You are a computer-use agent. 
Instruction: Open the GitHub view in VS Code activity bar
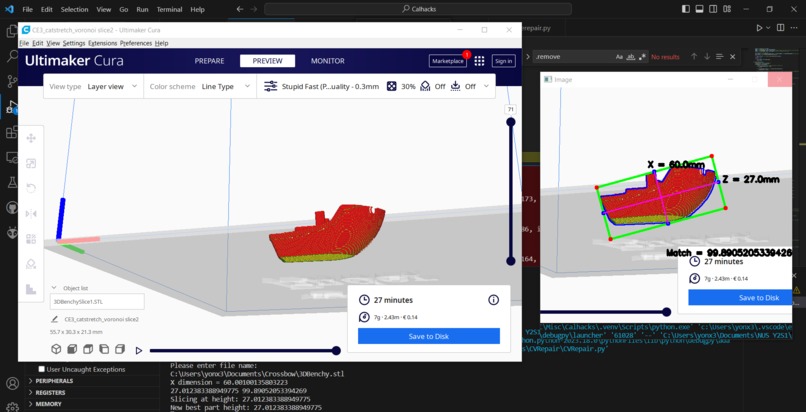click(x=11, y=207)
